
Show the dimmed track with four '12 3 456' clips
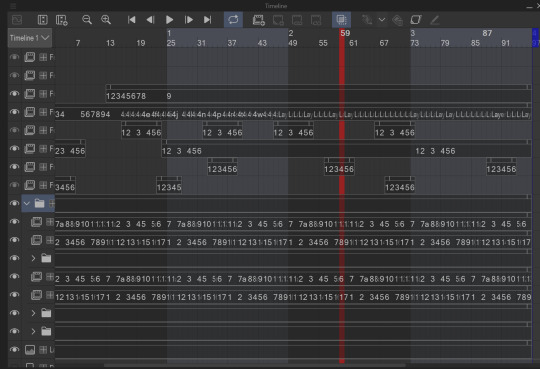click(14, 130)
